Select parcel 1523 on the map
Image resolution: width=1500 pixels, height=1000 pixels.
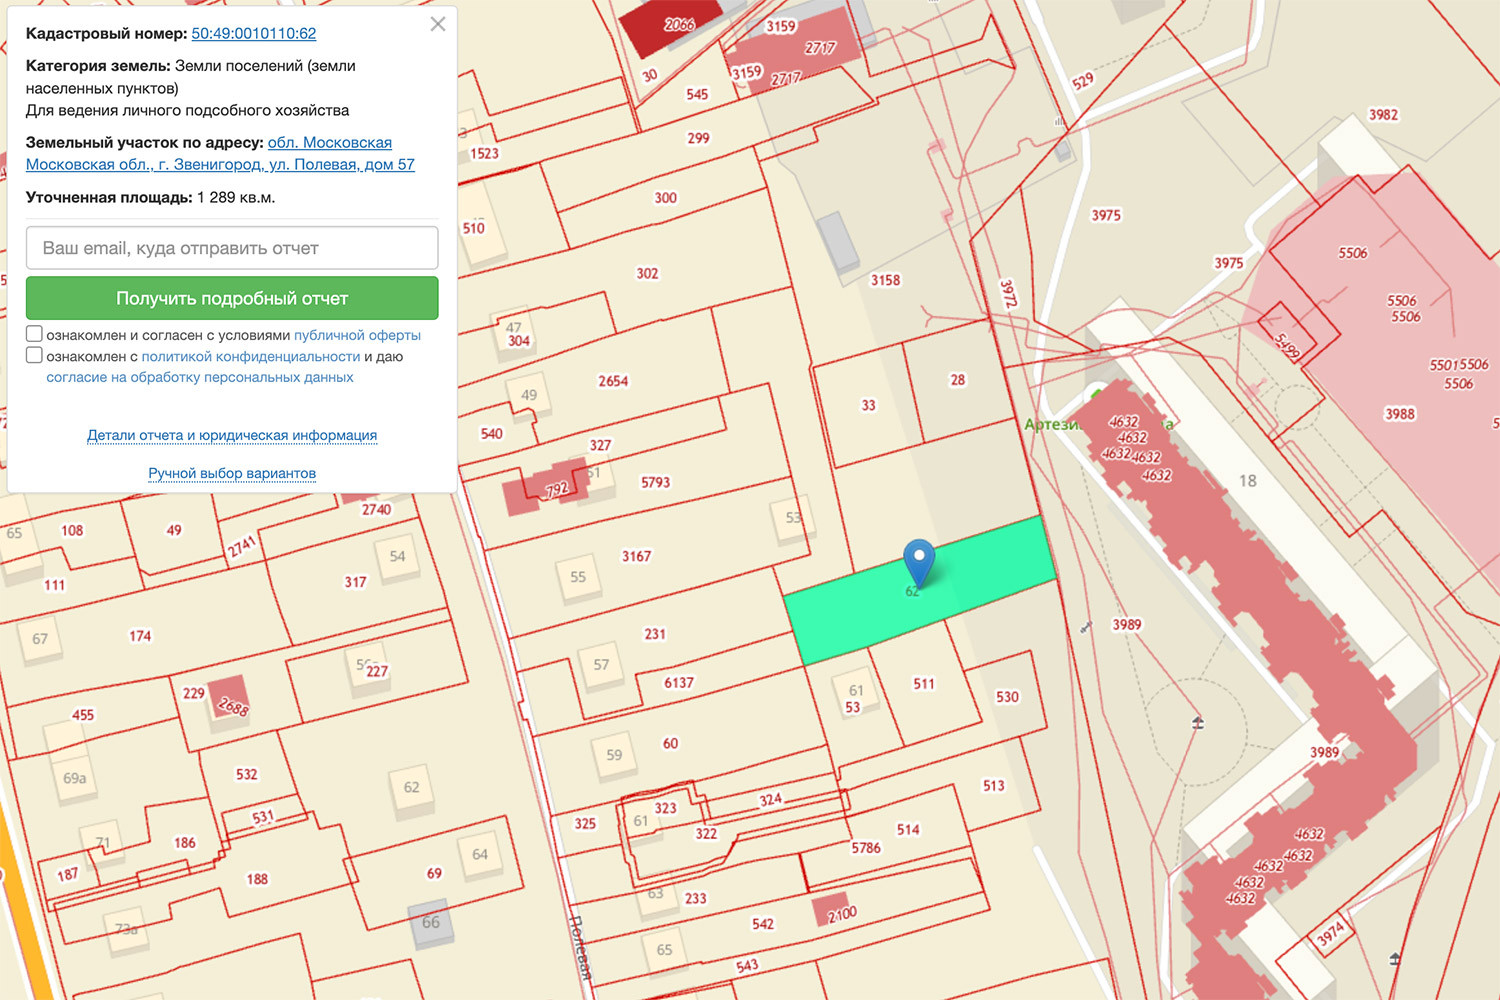point(484,153)
